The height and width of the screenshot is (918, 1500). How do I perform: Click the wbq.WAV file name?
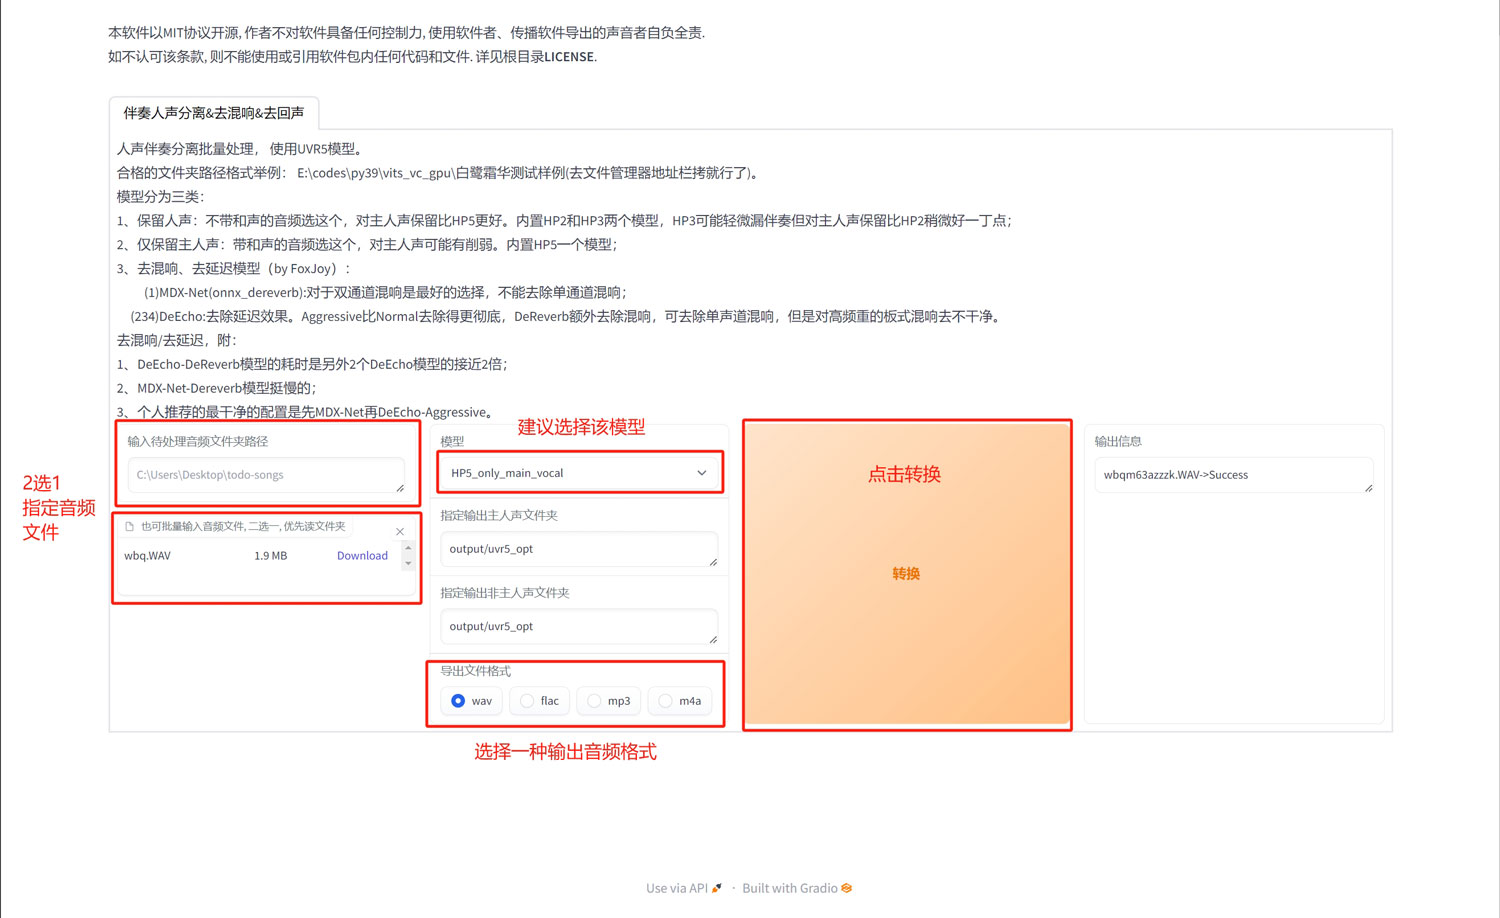point(147,556)
